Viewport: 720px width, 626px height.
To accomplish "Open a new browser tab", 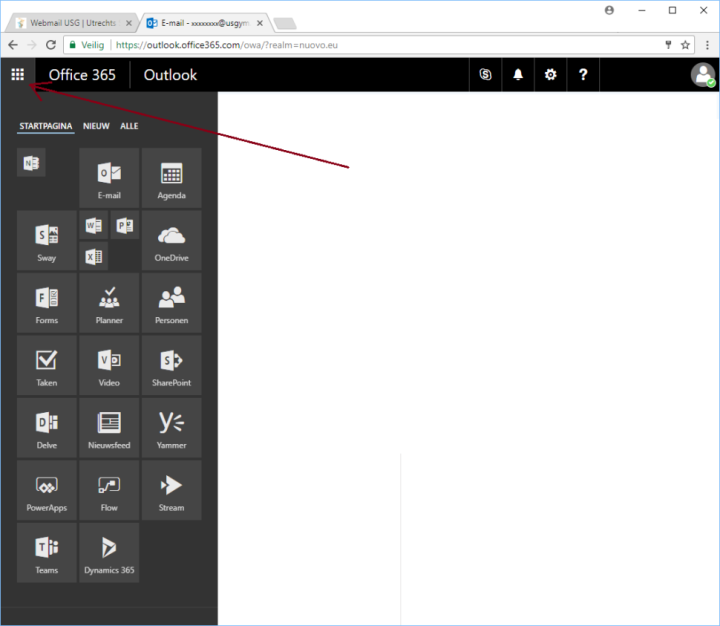I will coord(285,23).
